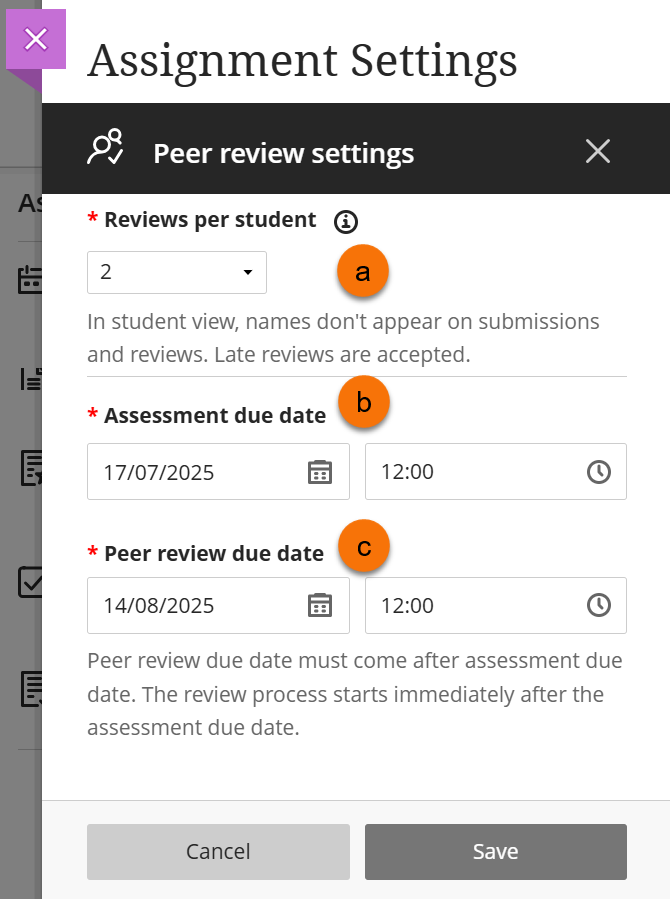
Task: Click the orange marker labeled c
Action: 363,546
